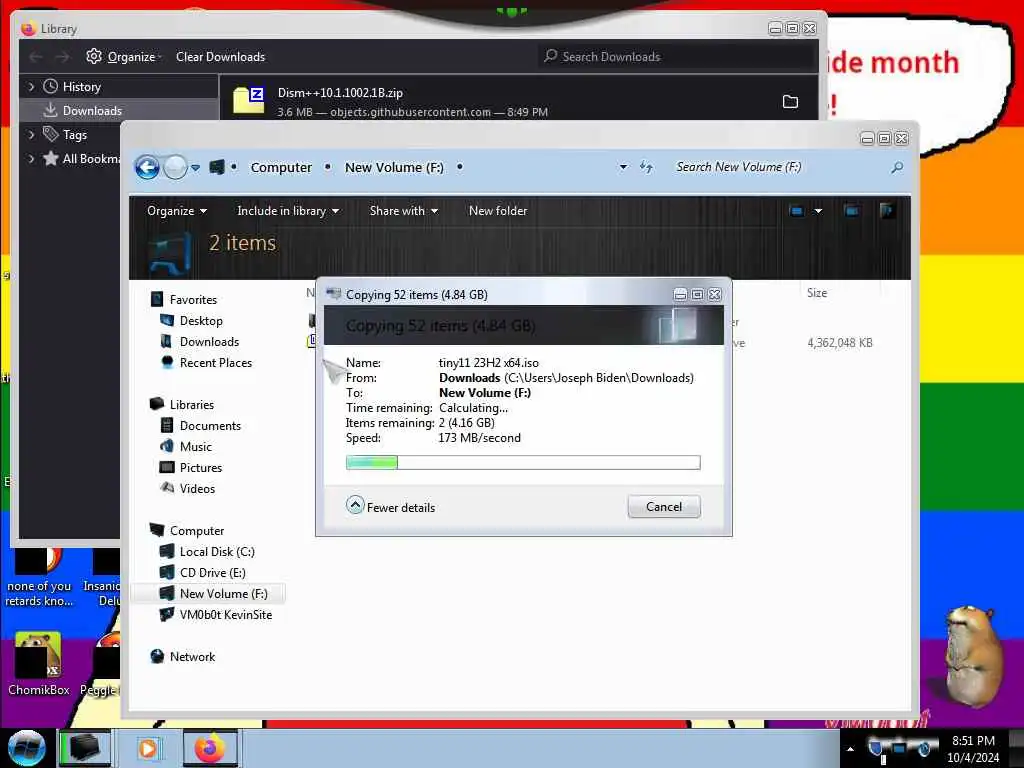Click the magnifier icon in Explorer search
The height and width of the screenshot is (768, 1024).
click(x=897, y=168)
